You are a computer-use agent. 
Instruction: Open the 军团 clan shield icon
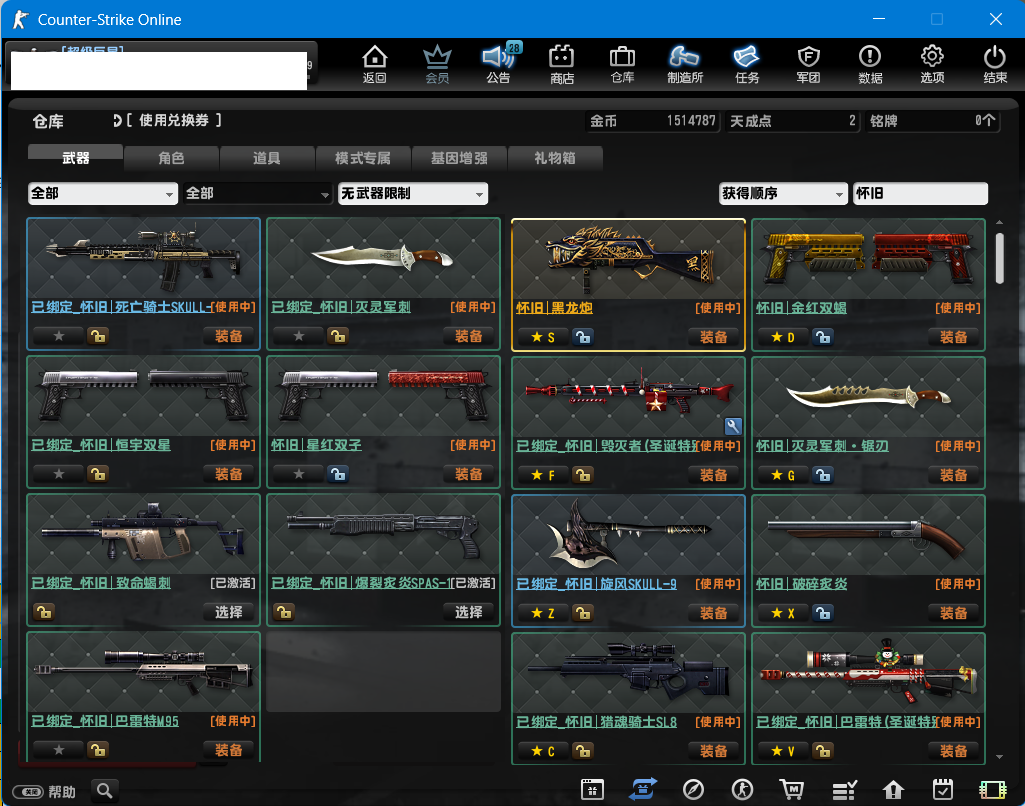tap(808, 64)
